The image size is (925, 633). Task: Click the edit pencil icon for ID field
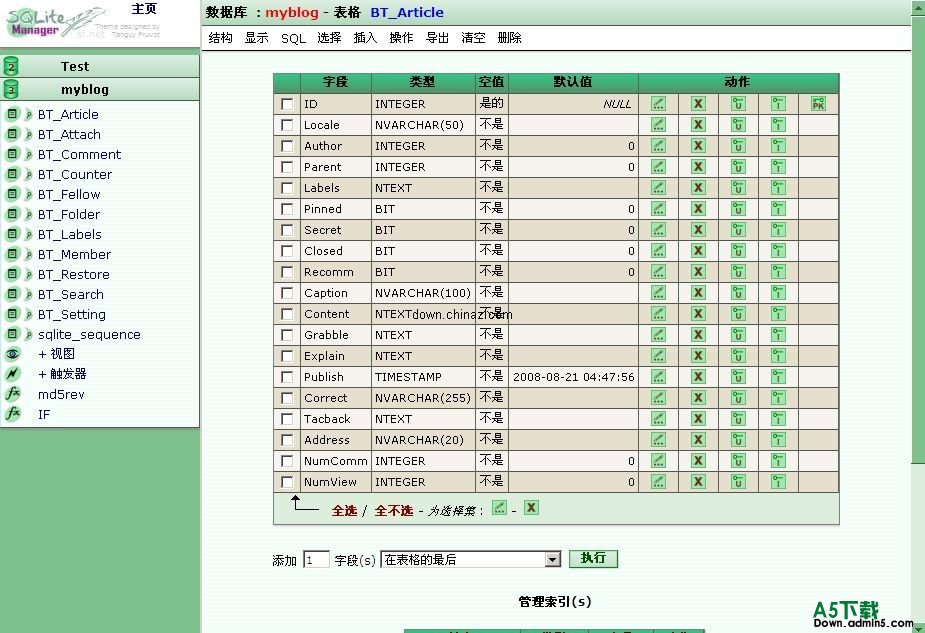(658, 104)
